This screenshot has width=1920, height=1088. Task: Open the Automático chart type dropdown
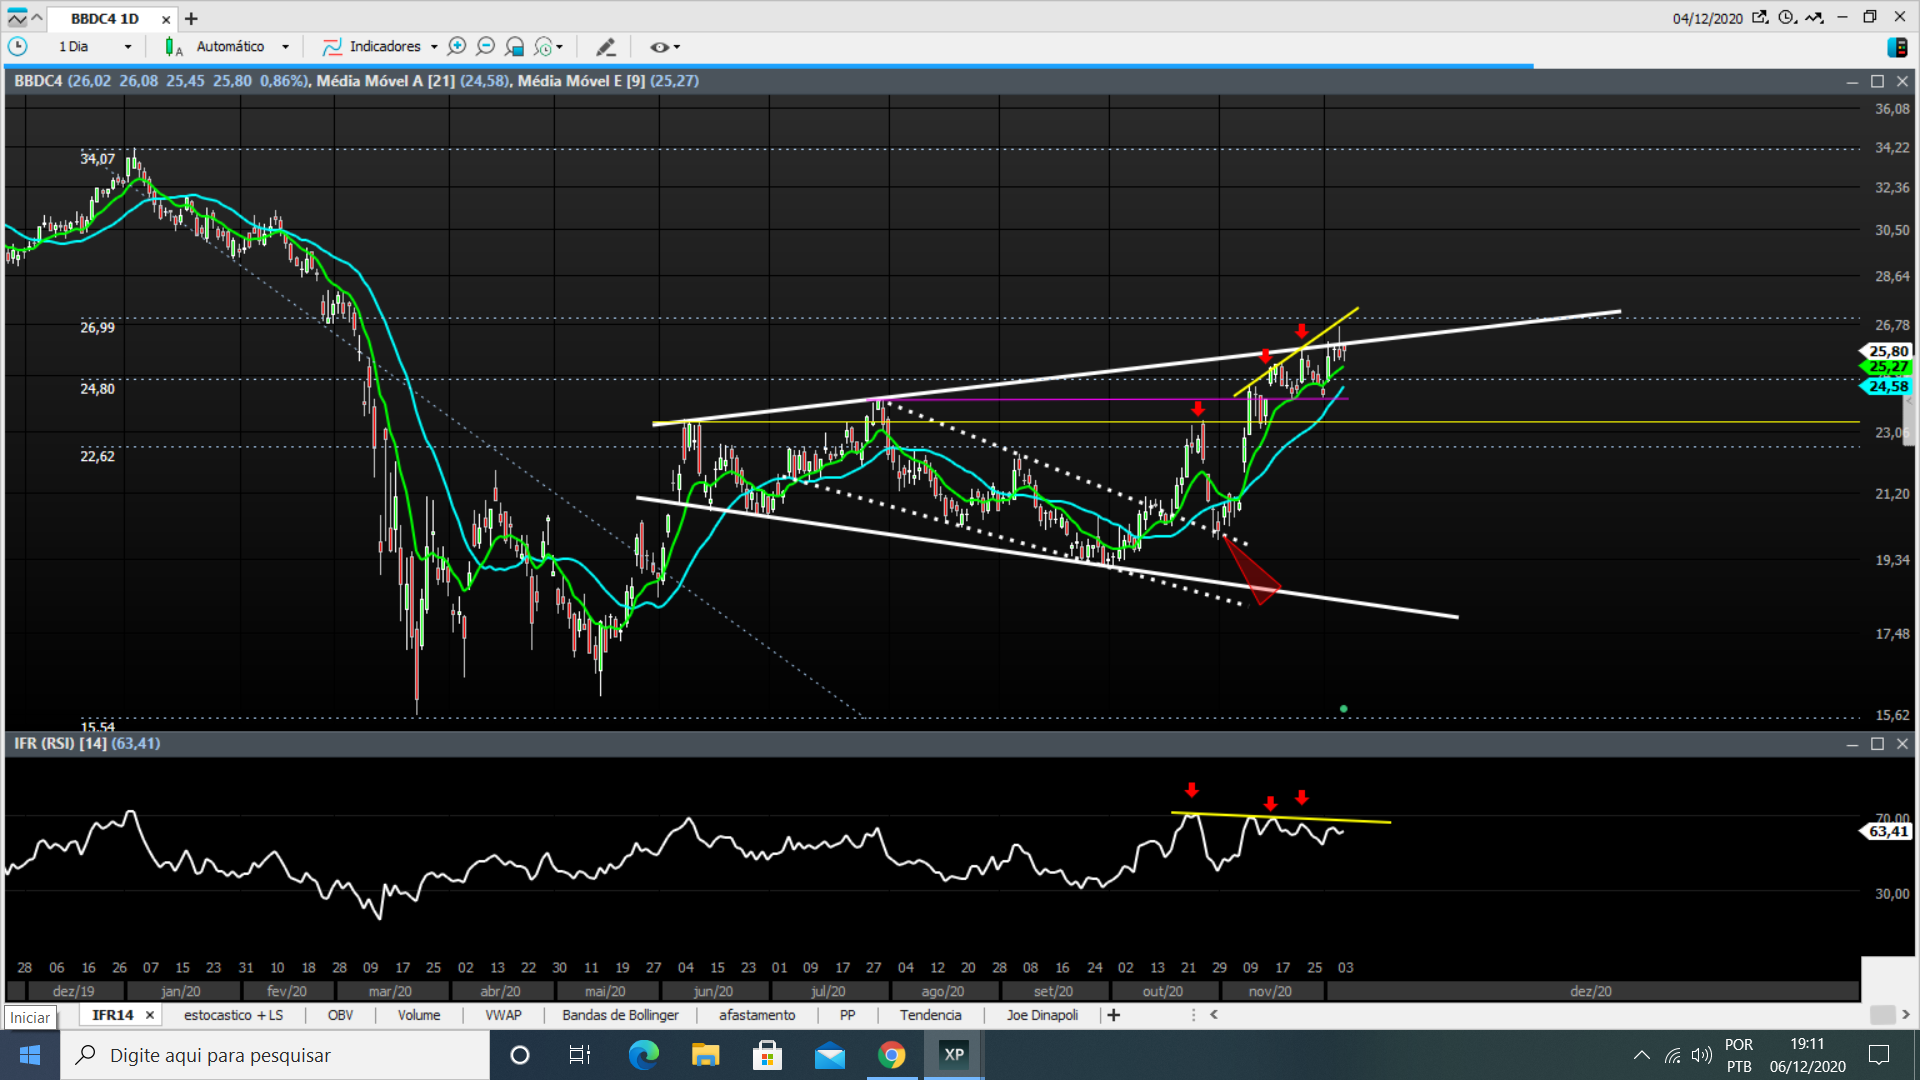click(x=285, y=47)
